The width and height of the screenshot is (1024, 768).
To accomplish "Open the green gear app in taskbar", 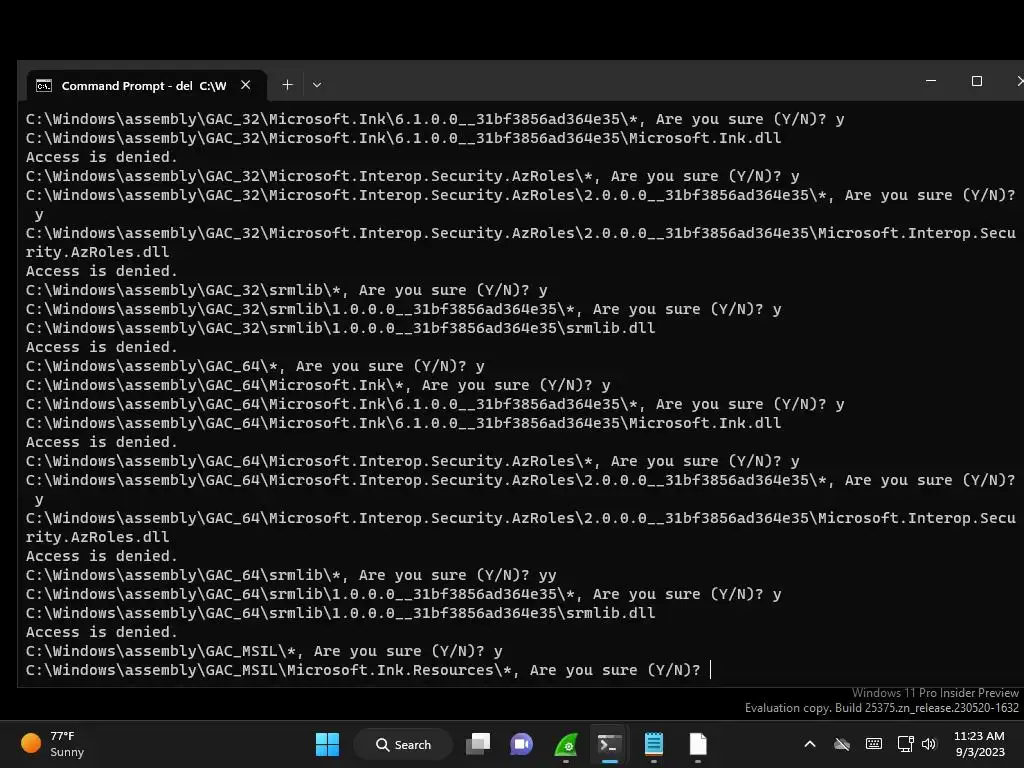I will (x=566, y=744).
